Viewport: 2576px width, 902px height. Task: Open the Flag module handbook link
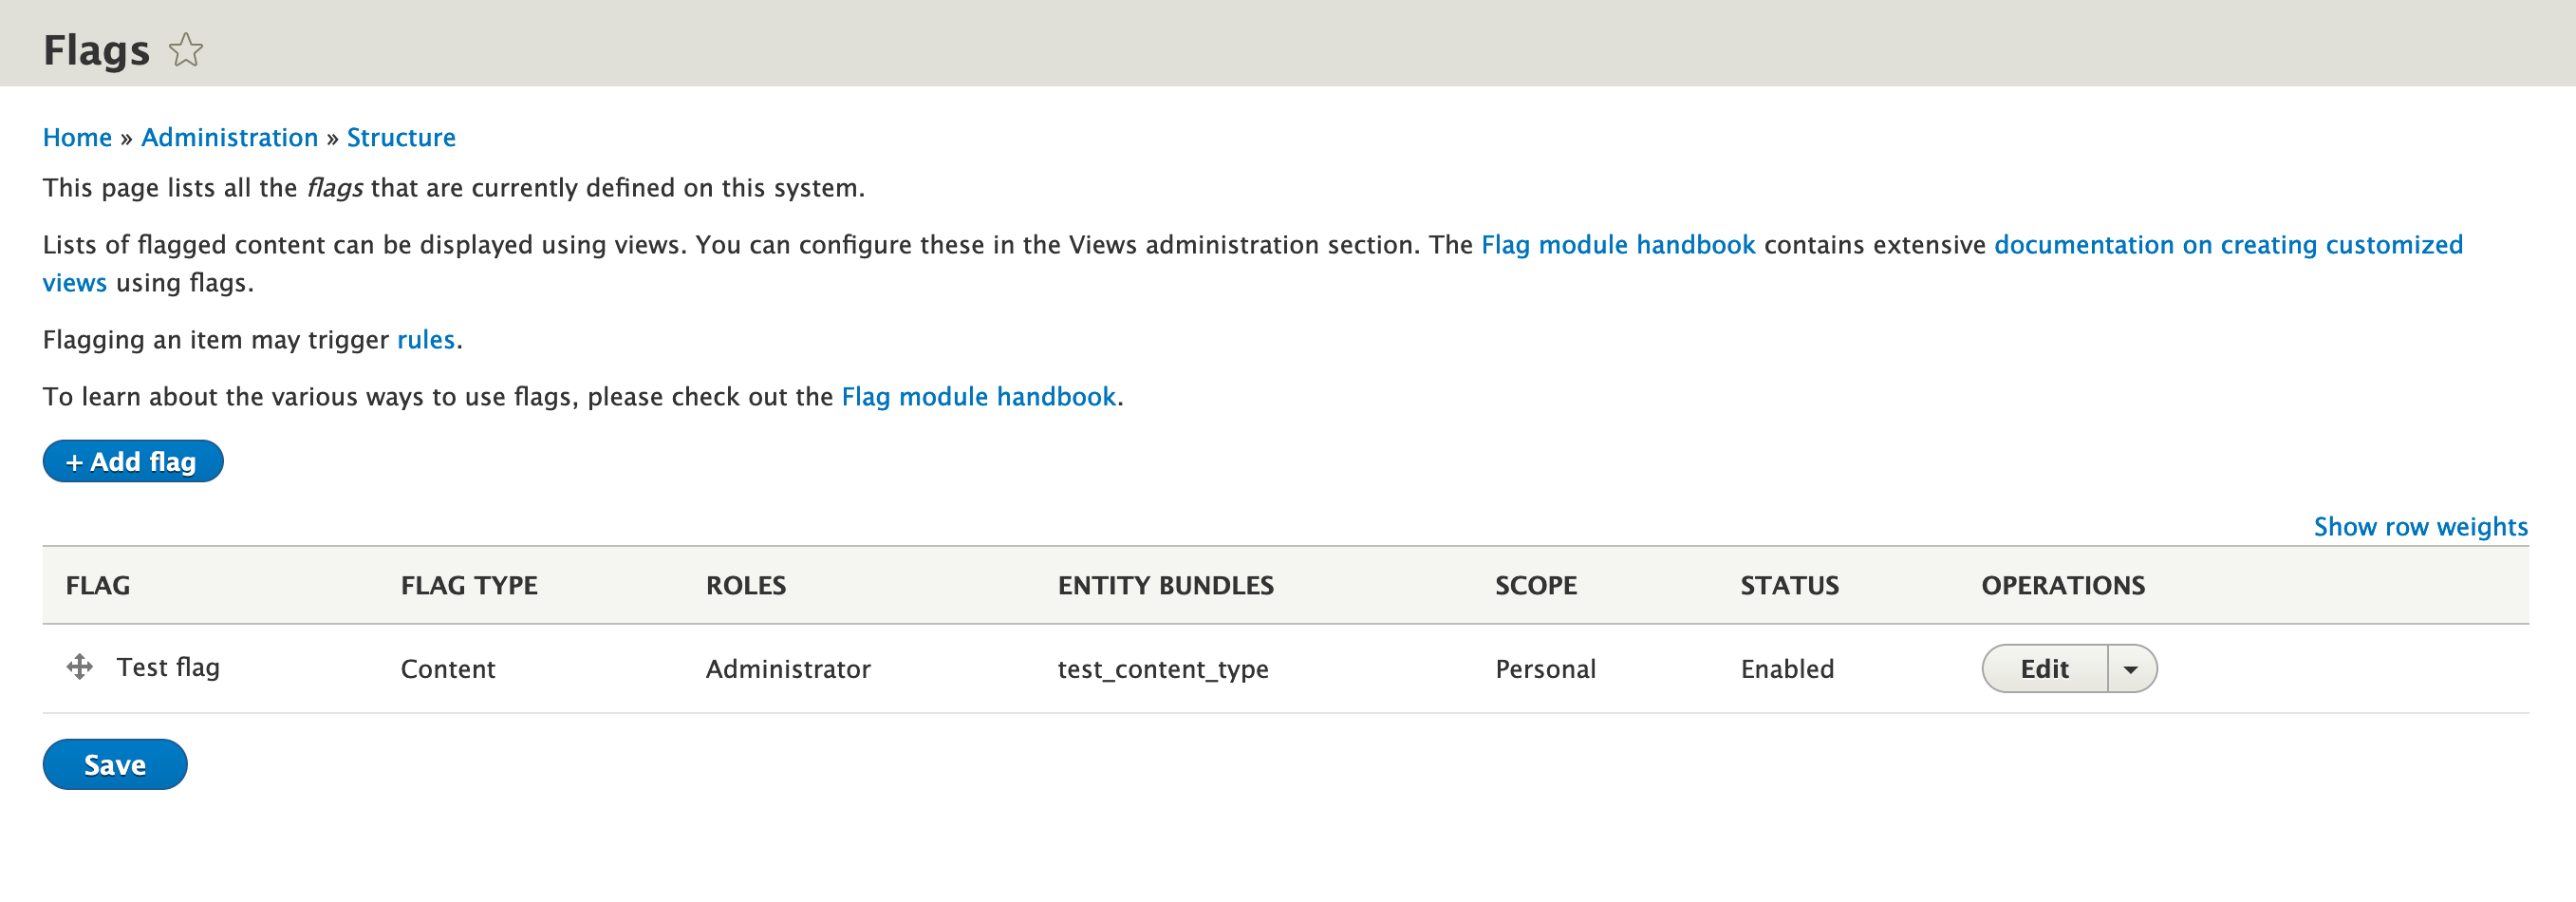coord(1618,244)
